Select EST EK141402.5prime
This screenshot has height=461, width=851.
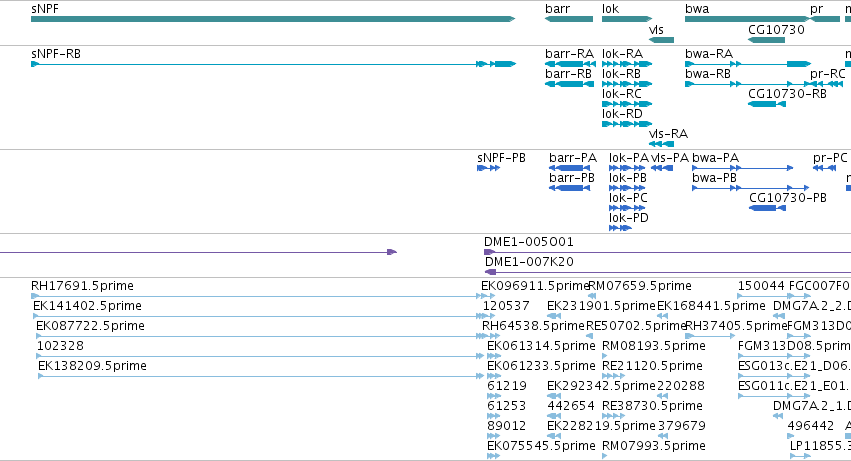point(87,306)
